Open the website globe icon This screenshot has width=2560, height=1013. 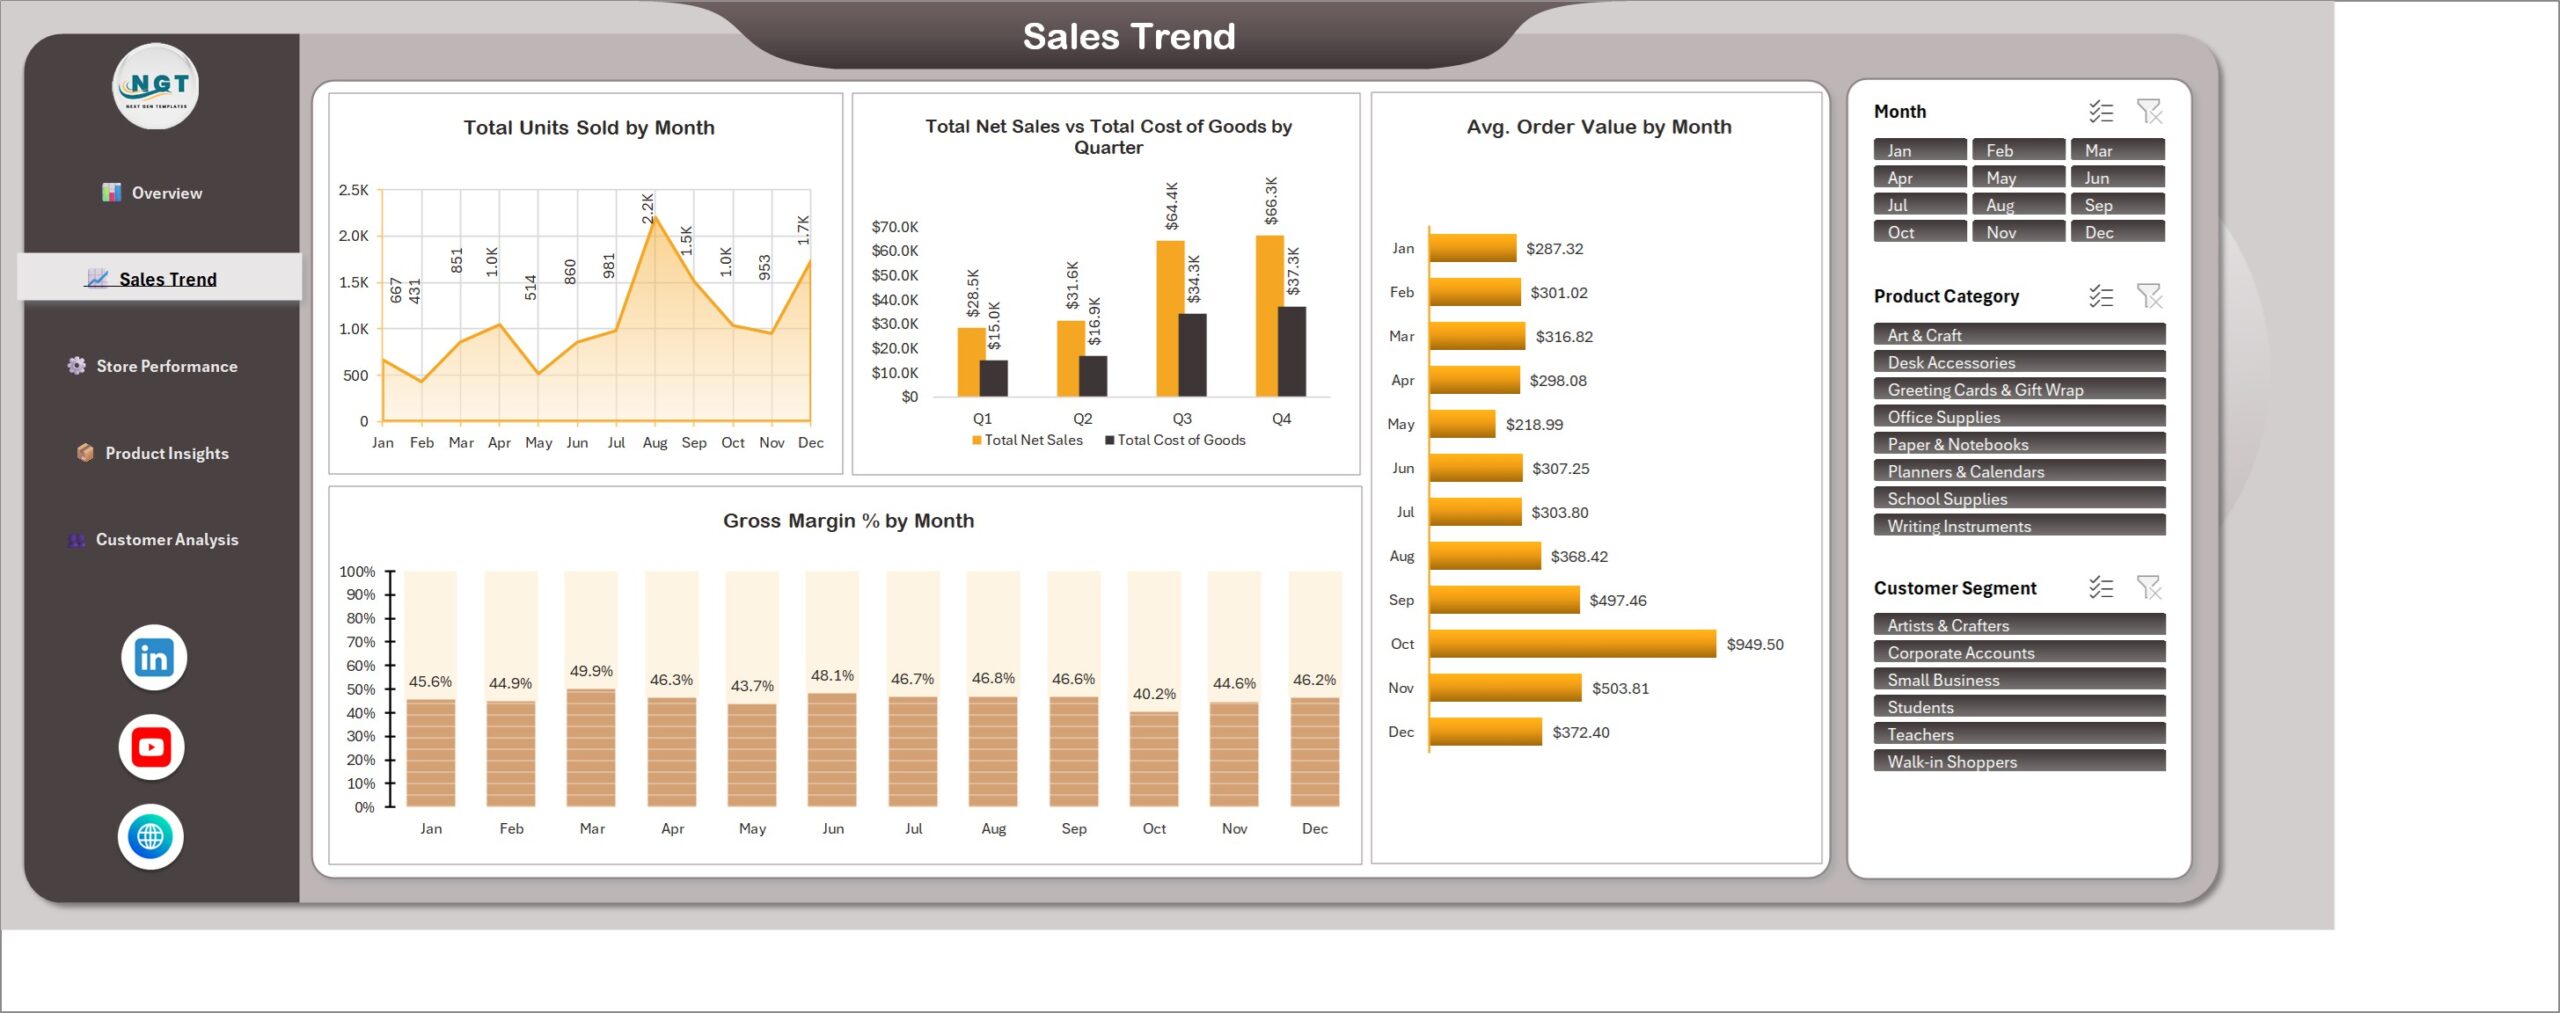click(151, 837)
